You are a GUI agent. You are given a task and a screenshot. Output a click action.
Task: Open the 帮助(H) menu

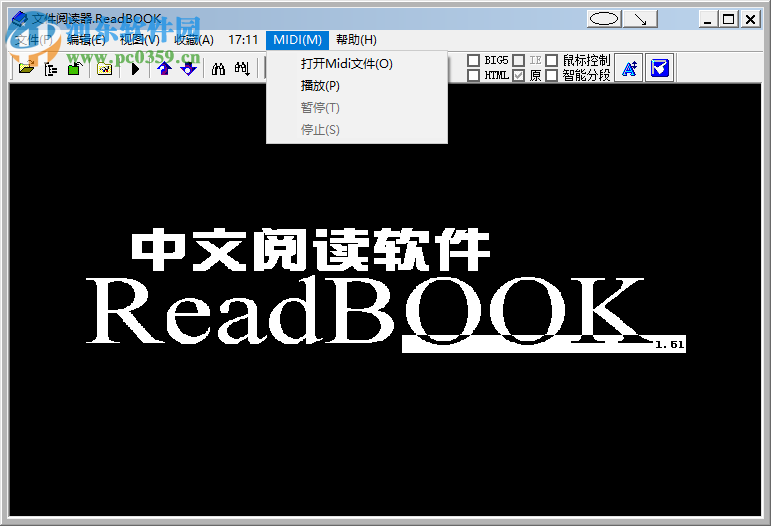356,40
